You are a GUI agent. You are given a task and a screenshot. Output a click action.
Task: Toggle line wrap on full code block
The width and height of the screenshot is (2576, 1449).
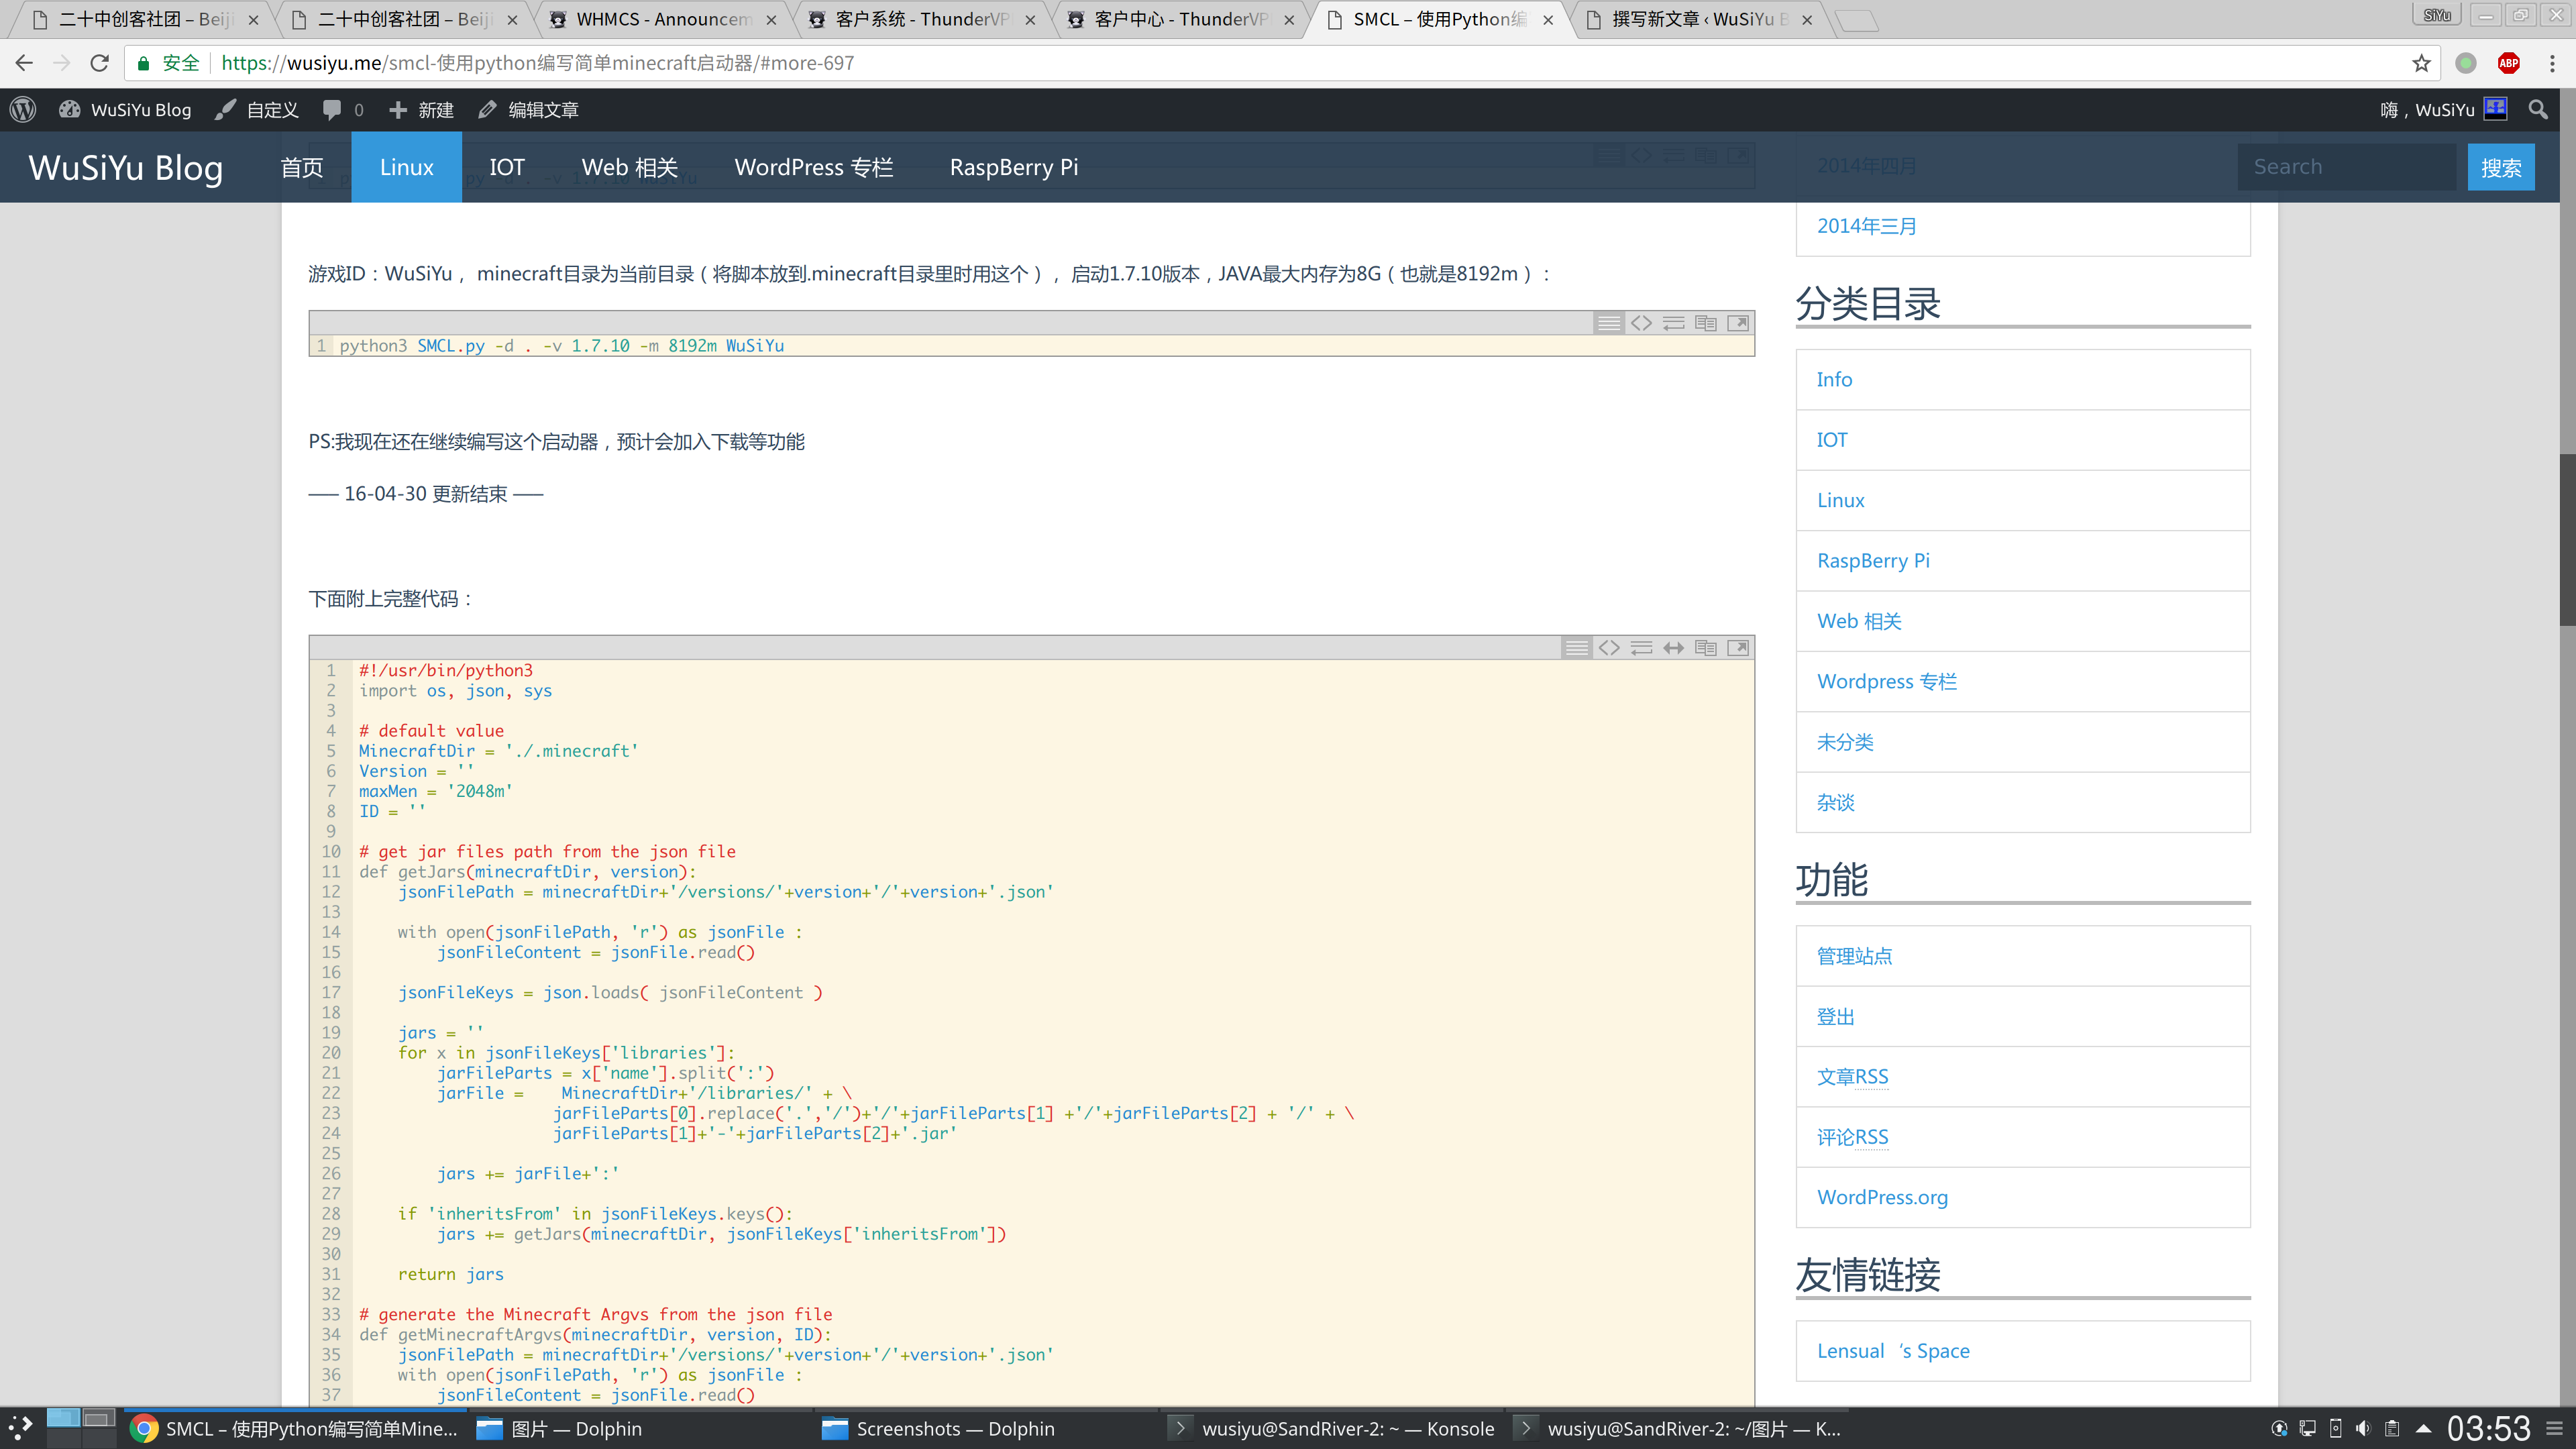(1641, 648)
